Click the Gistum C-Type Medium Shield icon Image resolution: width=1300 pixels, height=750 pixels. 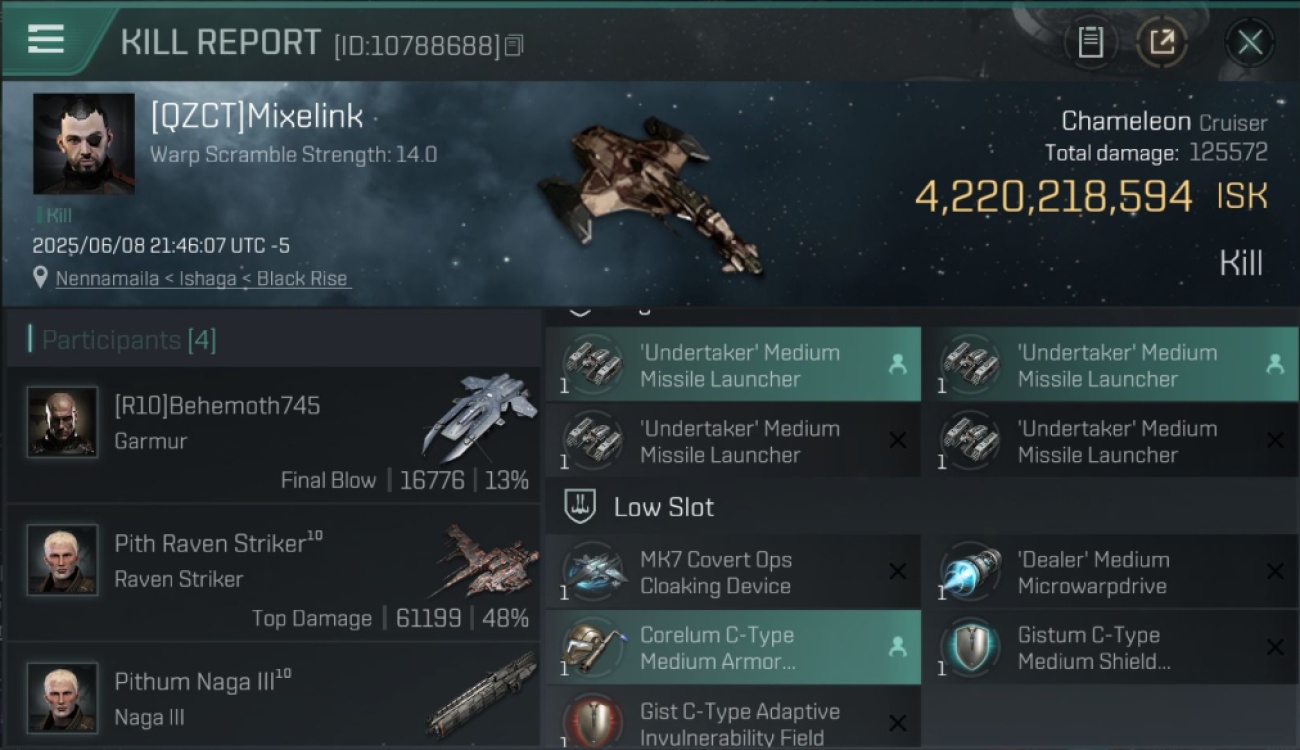971,647
